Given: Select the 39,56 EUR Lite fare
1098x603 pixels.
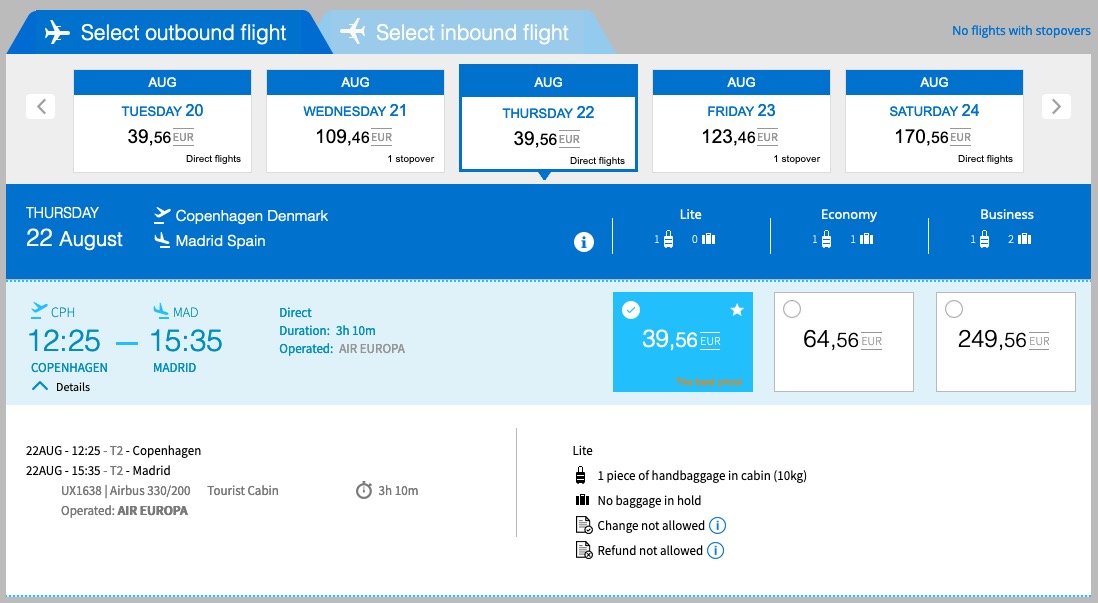Looking at the screenshot, I should [x=682, y=341].
